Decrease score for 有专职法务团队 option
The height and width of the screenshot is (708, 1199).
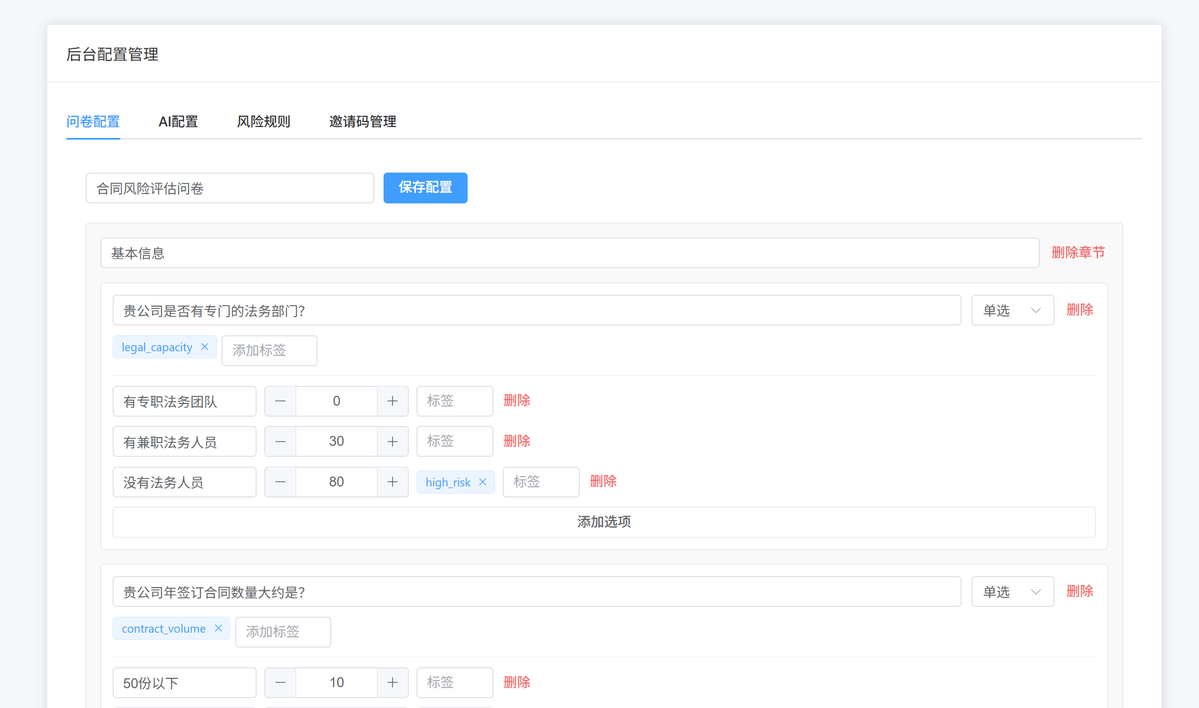click(x=281, y=401)
